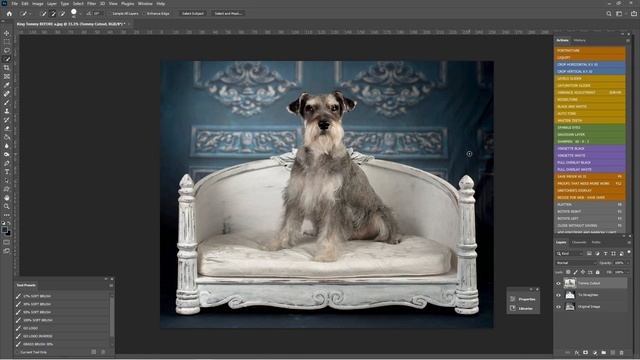Open the Image menu
The width and height of the screenshot is (640, 360).
(x=38, y=4)
